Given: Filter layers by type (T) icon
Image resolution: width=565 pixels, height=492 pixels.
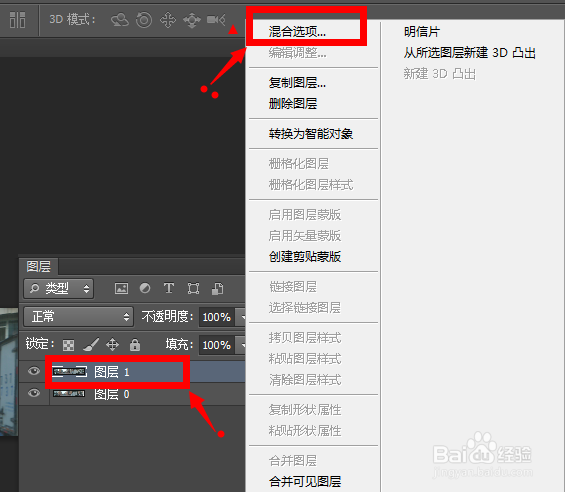Looking at the screenshot, I should 169,288.
